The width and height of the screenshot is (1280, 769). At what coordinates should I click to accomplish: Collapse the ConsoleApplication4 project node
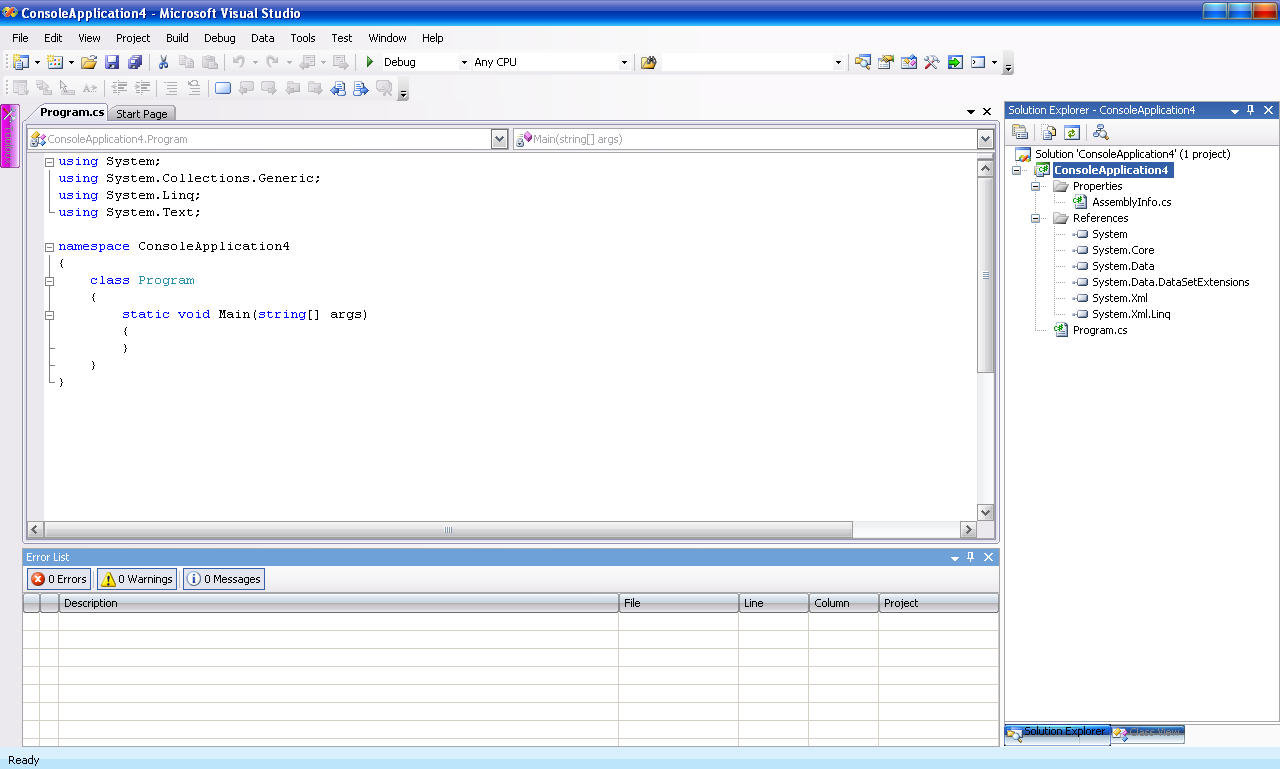(x=1017, y=170)
